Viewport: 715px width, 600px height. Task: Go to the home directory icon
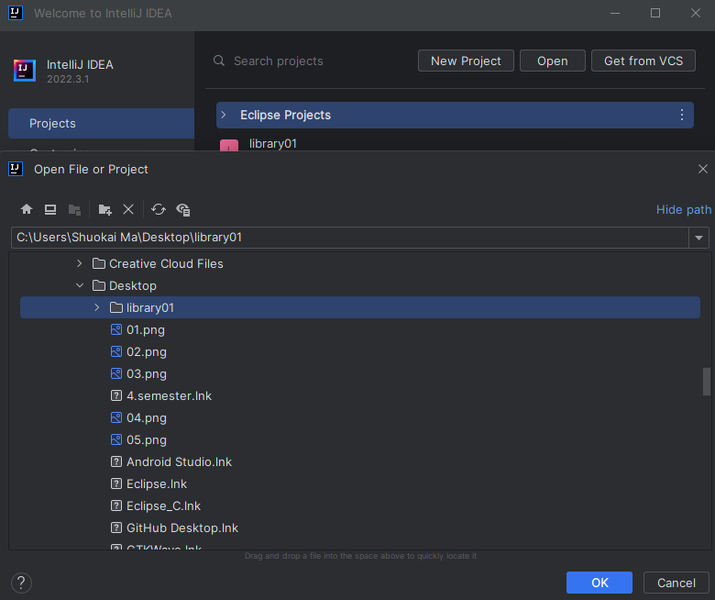pyautogui.click(x=26, y=209)
